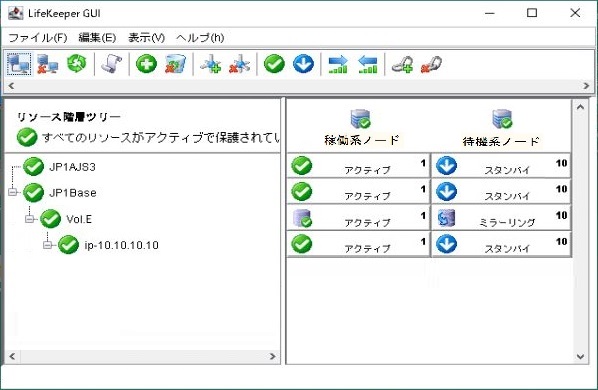Click the 待機系ノード server label
The height and width of the screenshot is (390, 598).
501,141
